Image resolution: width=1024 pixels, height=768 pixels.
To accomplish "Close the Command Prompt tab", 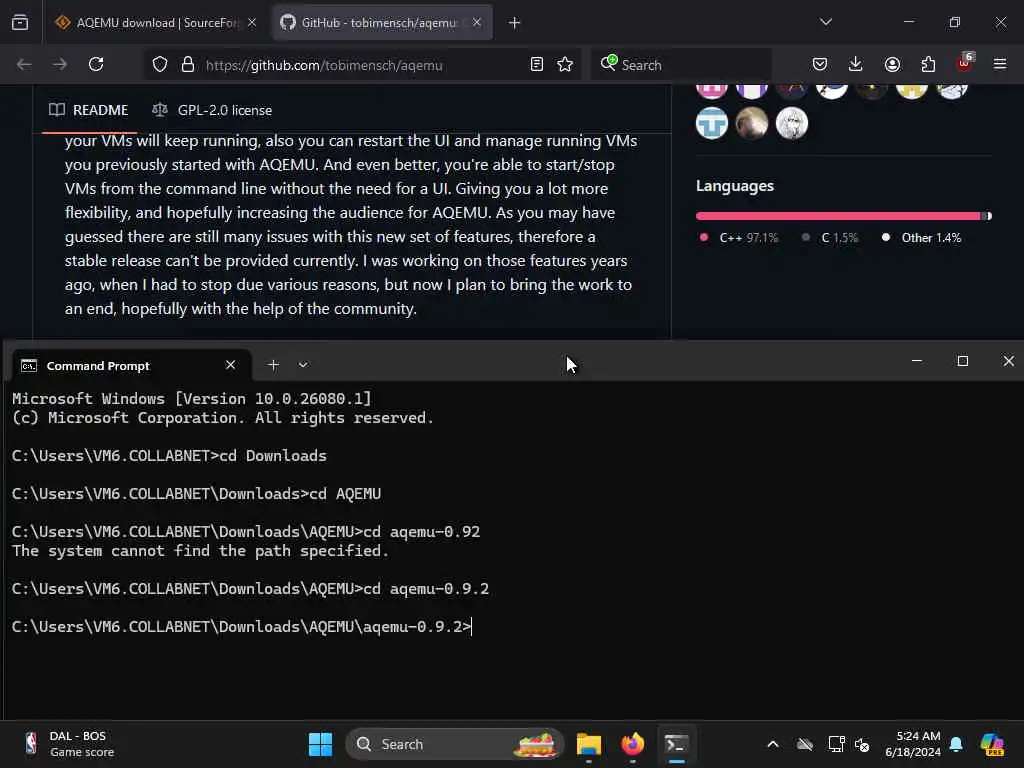I will tap(231, 365).
